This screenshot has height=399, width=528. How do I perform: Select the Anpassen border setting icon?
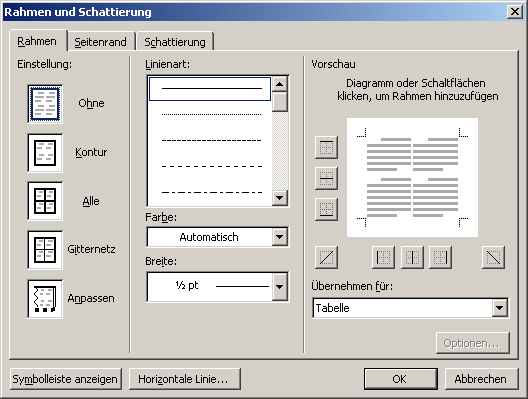point(45,299)
